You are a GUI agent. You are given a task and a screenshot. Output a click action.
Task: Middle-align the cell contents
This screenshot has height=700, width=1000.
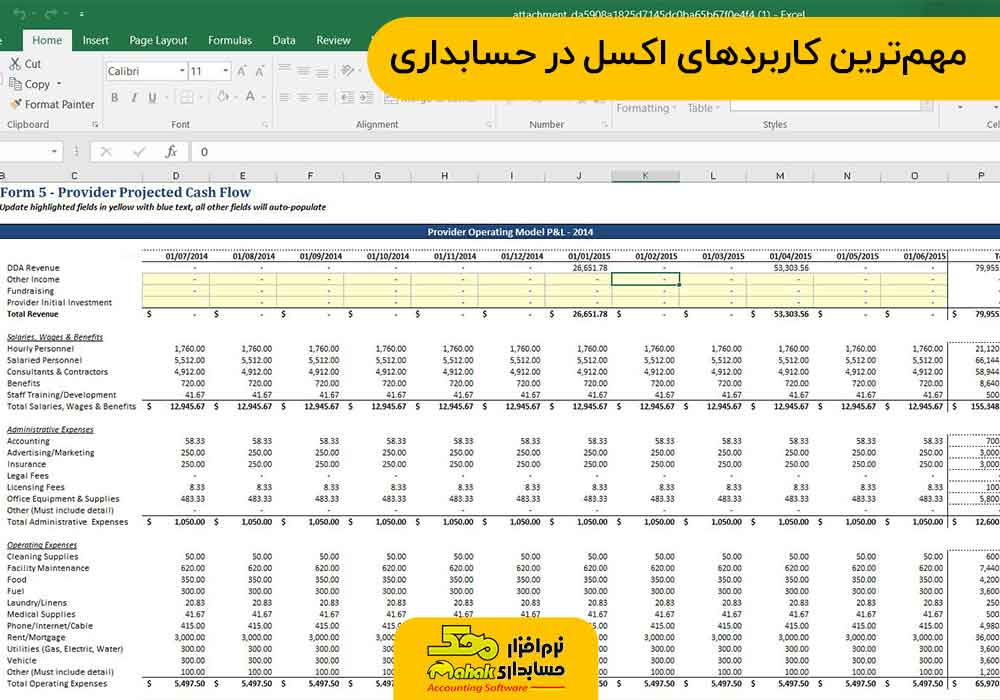[304, 71]
